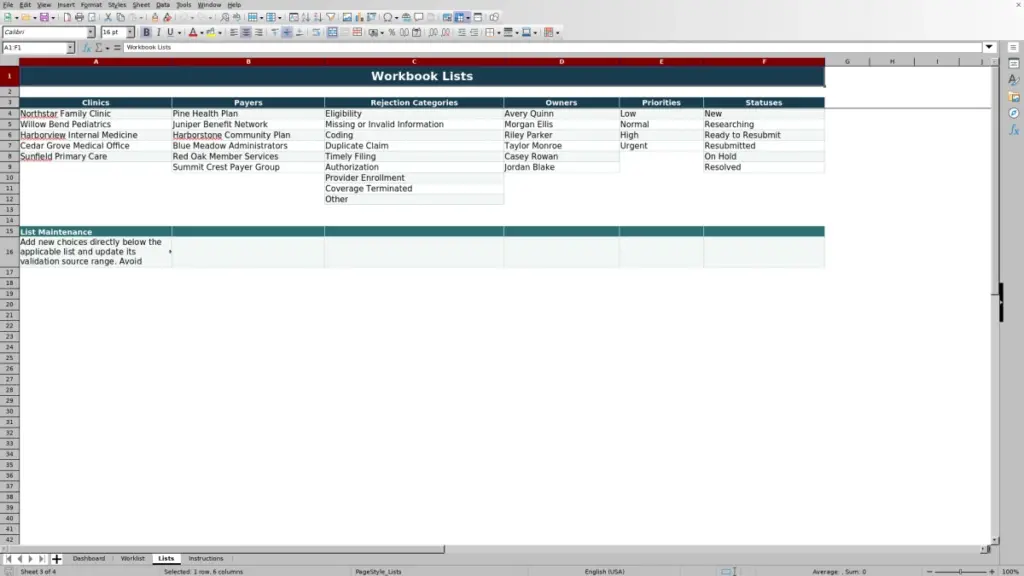
Task: Switch to the Worklist sheet tab
Action: click(x=133, y=559)
